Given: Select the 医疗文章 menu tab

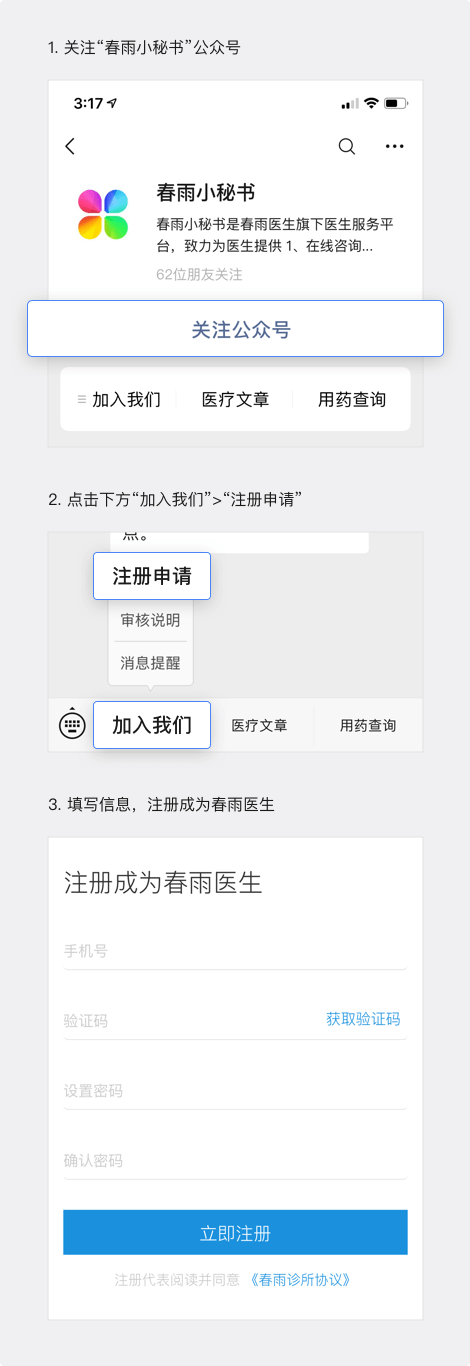Looking at the screenshot, I should [x=235, y=399].
